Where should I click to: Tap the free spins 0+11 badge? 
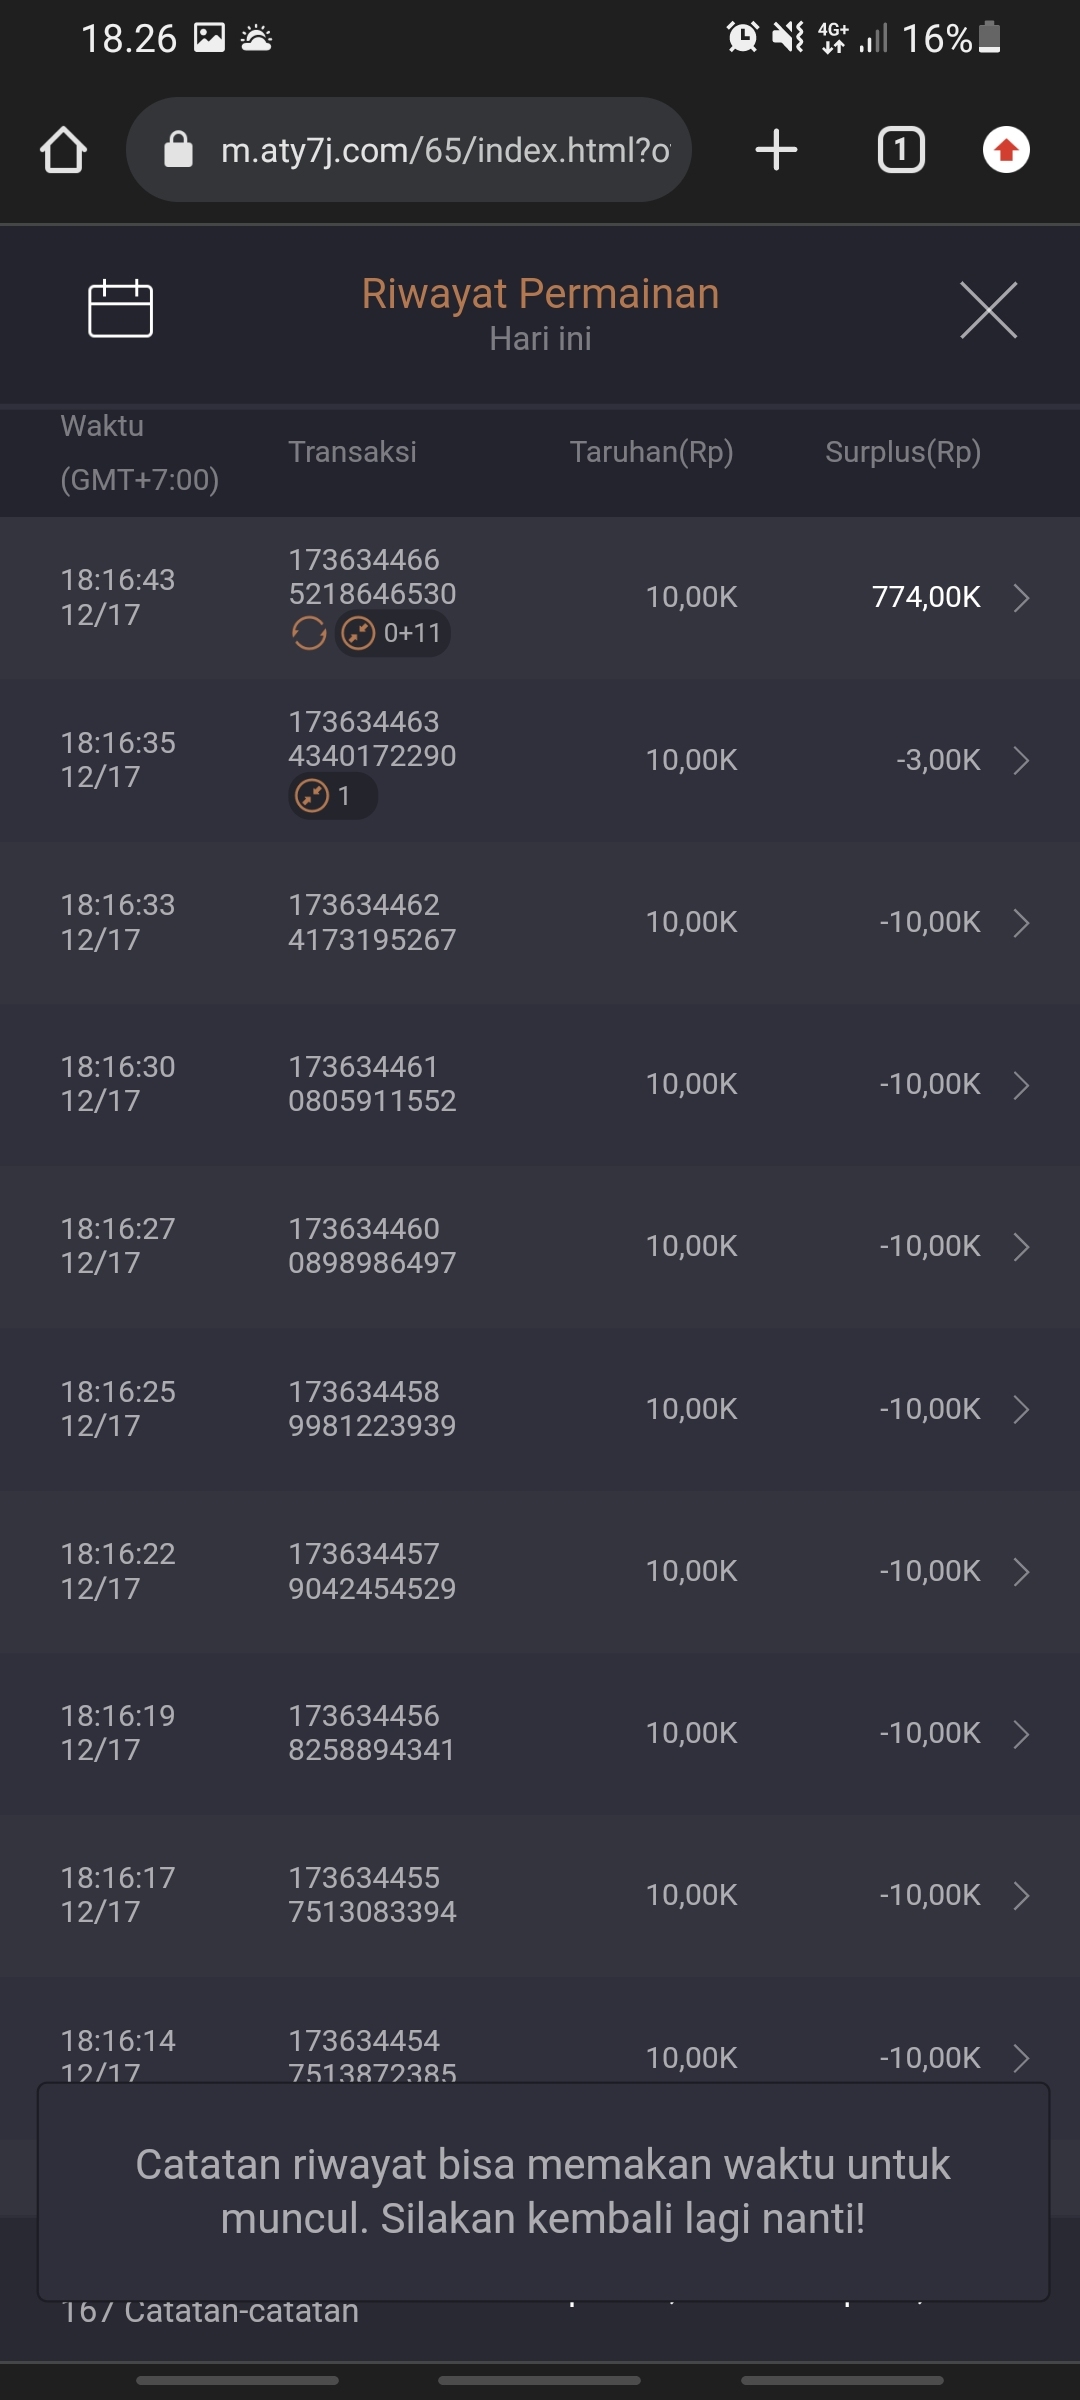[x=393, y=633]
